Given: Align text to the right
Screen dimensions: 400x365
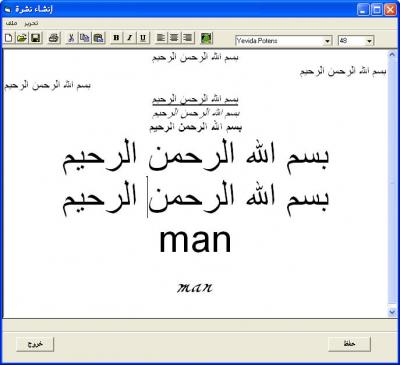Looking at the screenshot, I should point(188,38).
